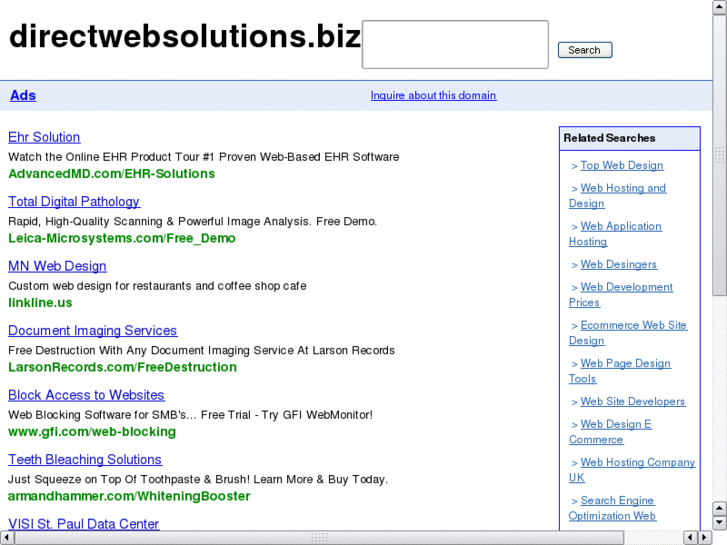This screenshot has height=545, width=727.
Task: Select Web Desingers related search
Action: pyautogui.click(x=619, y=264)
